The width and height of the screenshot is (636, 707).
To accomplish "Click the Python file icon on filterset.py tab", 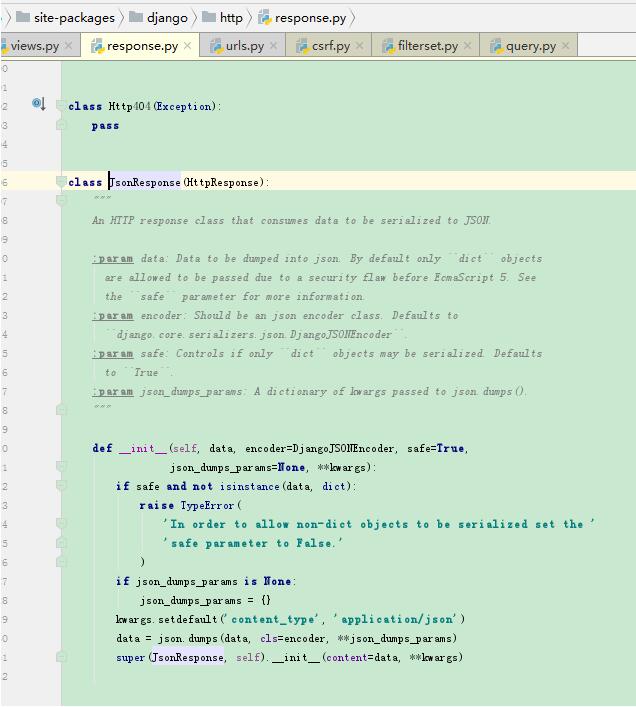I will [388, 46].
